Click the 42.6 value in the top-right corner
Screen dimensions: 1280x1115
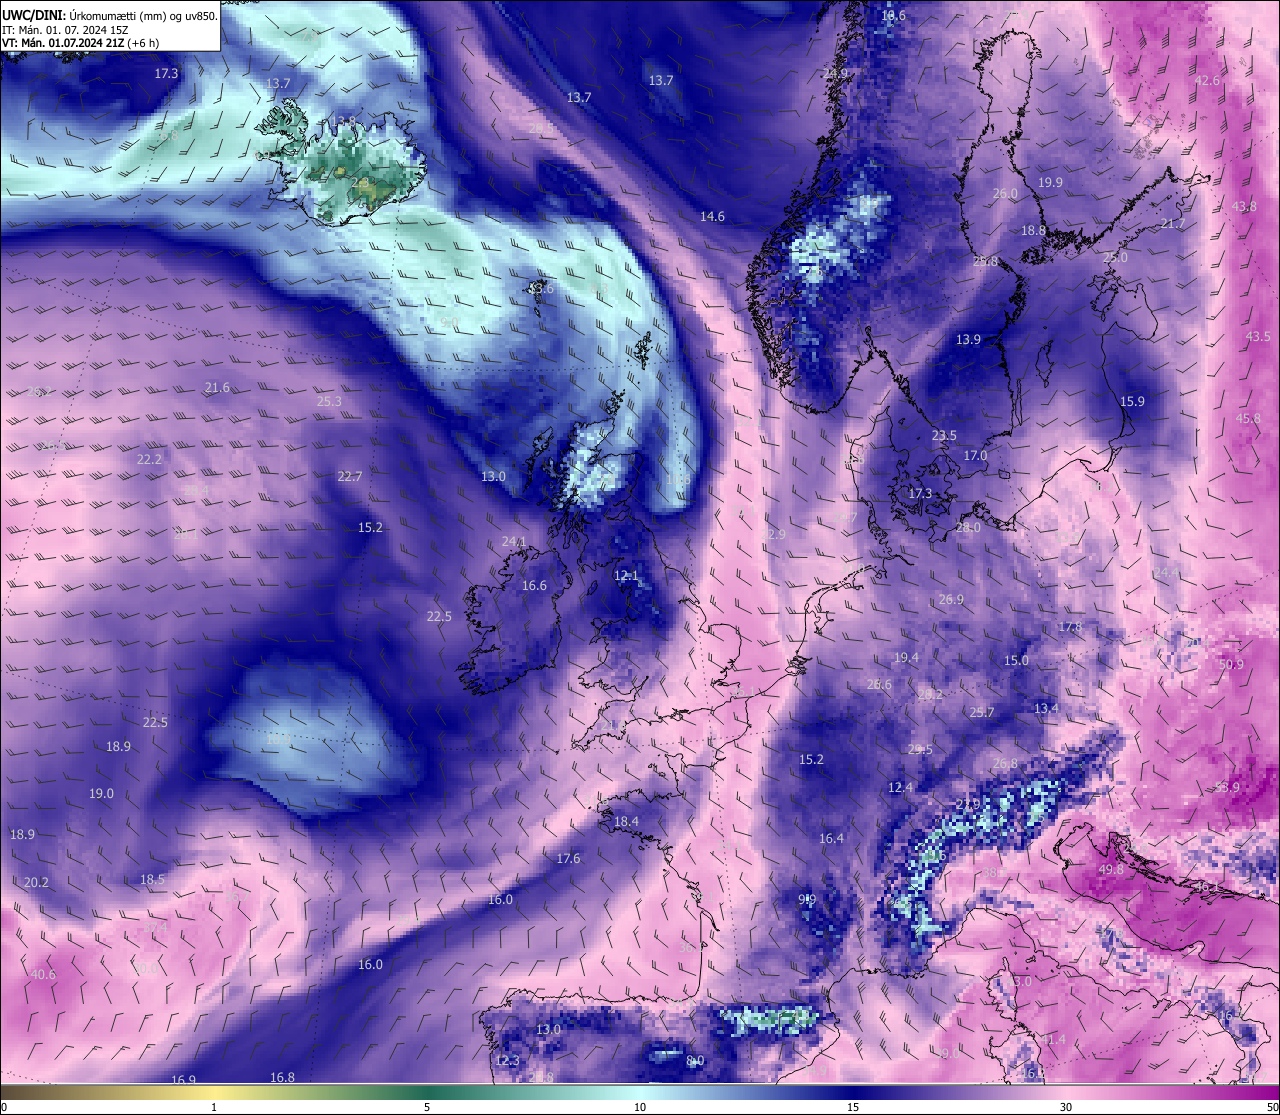click(1208, 80)
